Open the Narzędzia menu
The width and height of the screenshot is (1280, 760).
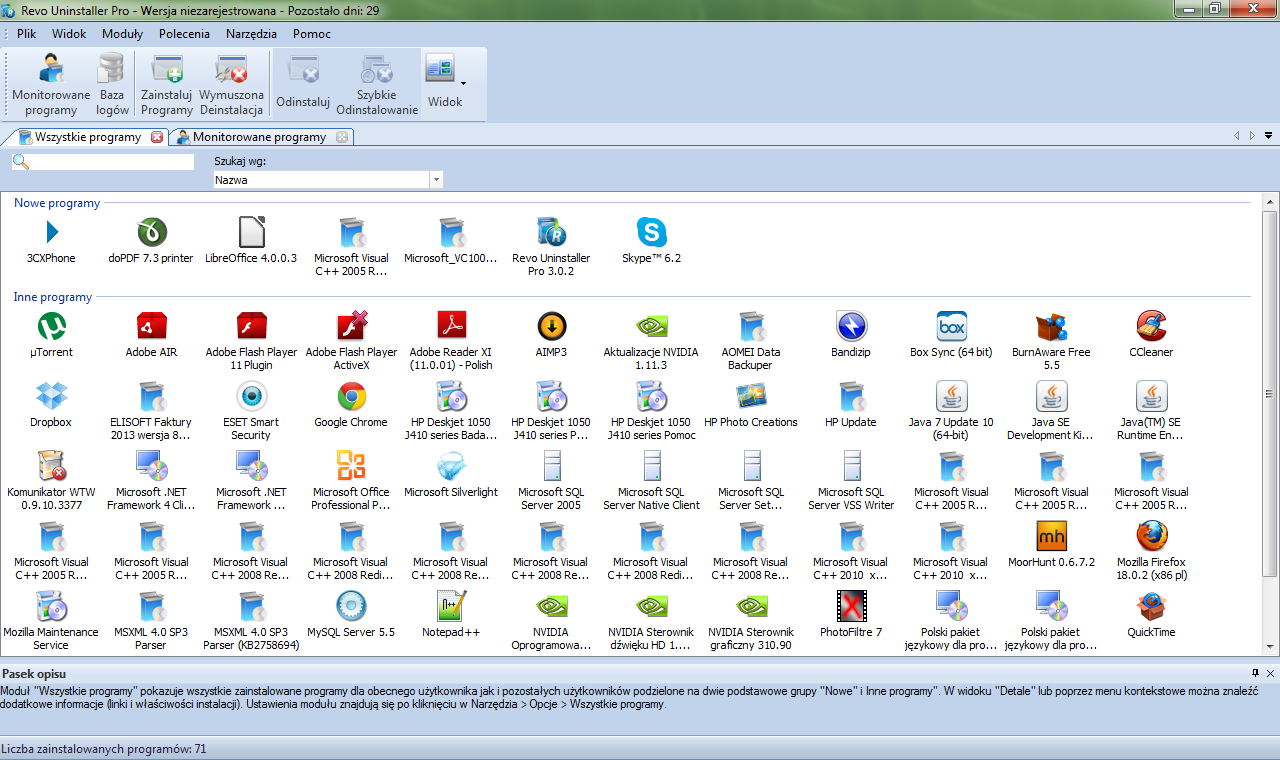251,33
